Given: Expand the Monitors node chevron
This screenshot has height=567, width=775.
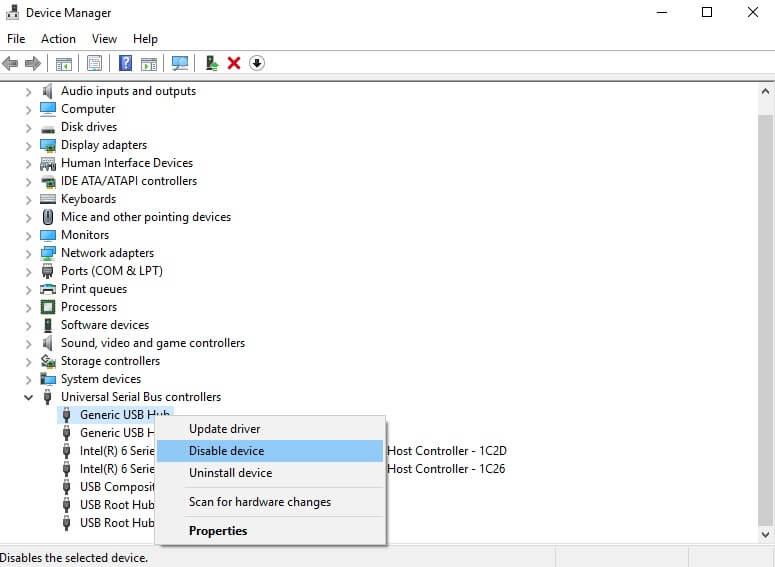Looking at the screenshot, I should coord(28,236).
